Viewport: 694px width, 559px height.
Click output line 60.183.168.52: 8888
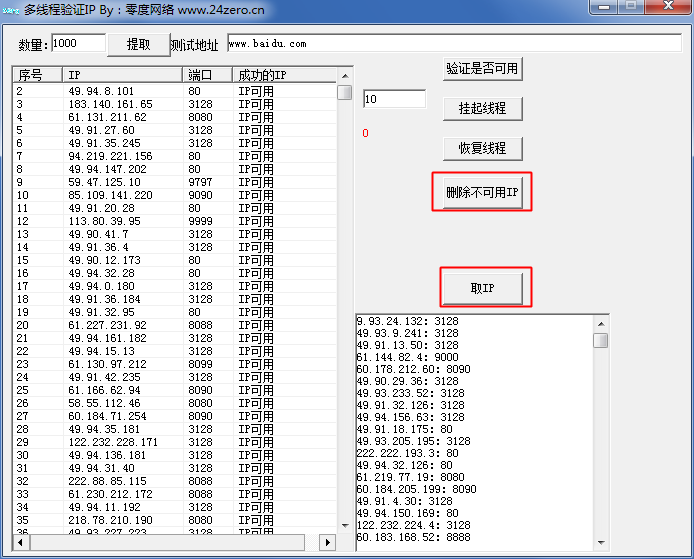413,537
